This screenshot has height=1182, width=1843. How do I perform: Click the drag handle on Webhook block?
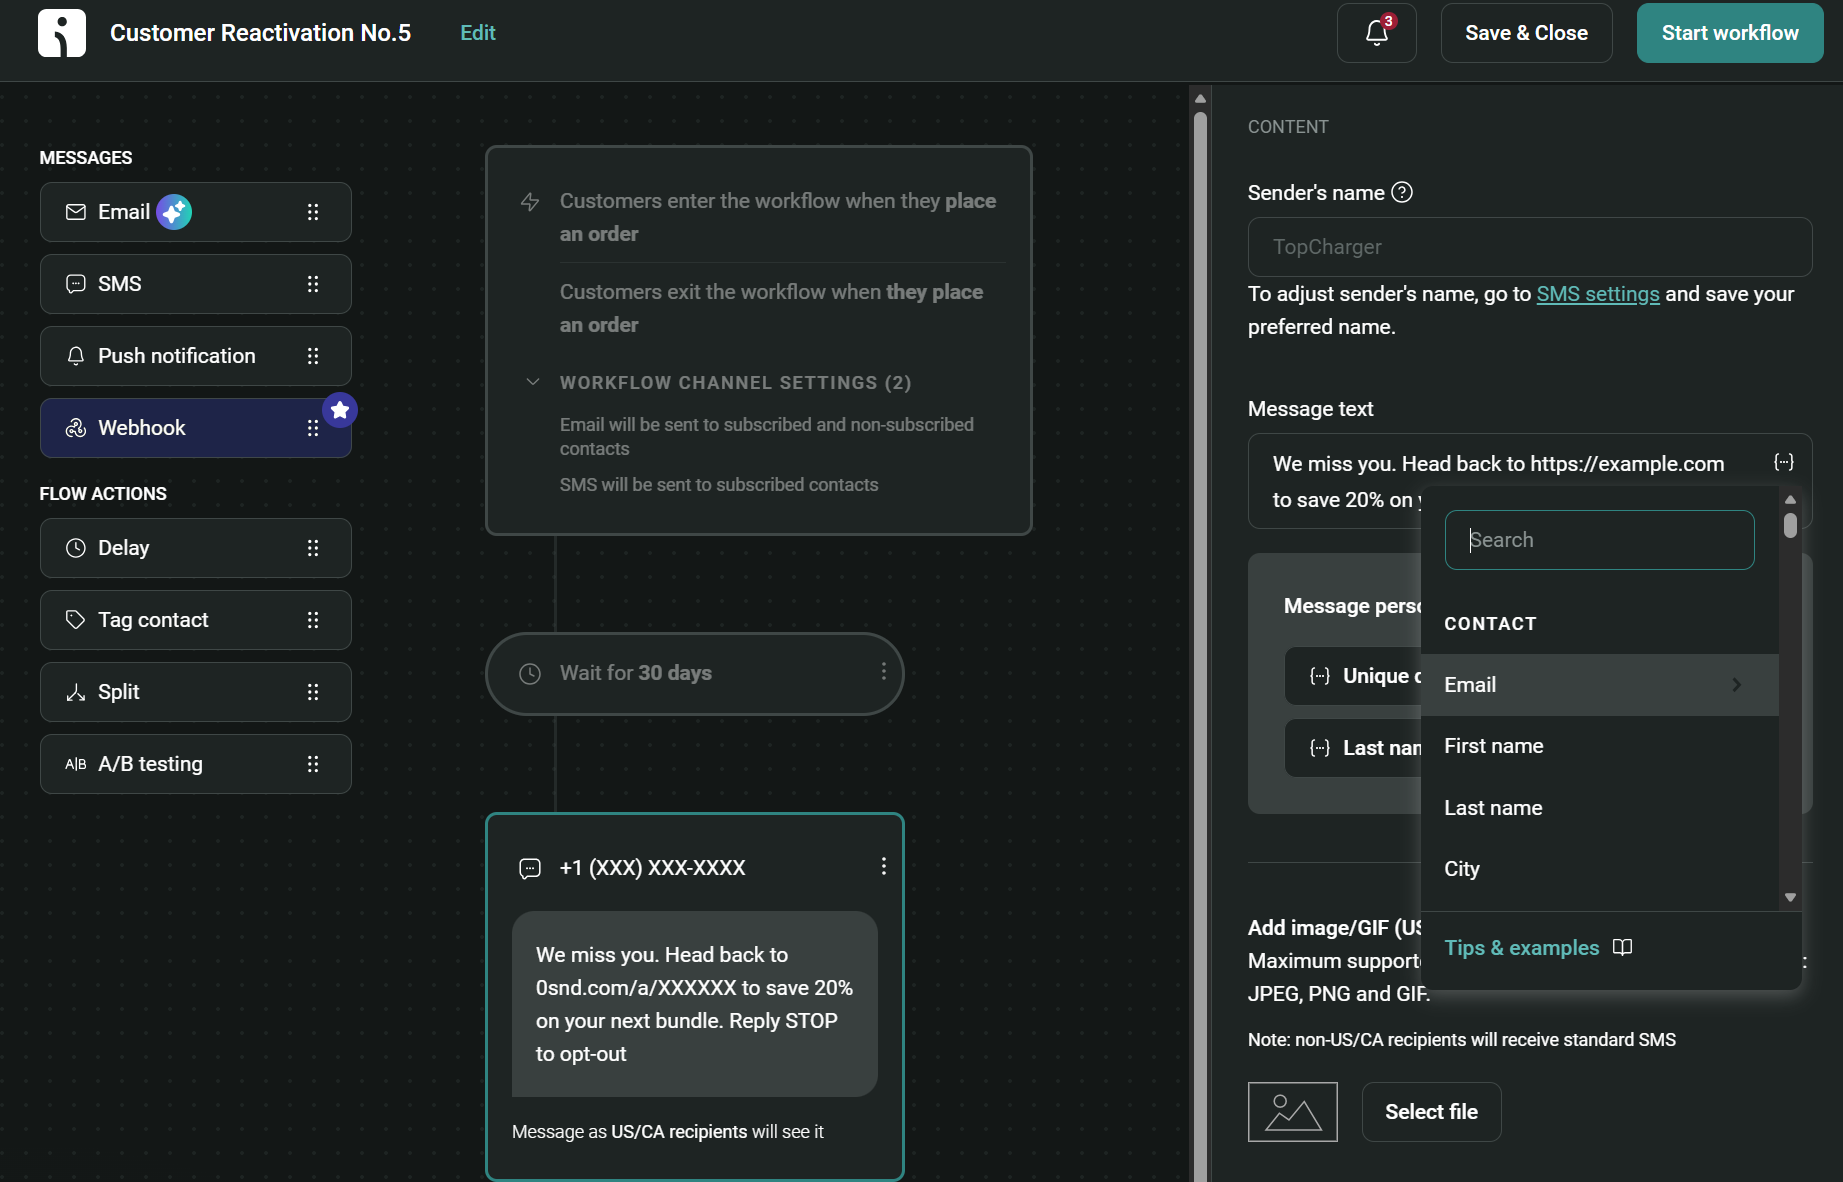click(x=313, y=428)
